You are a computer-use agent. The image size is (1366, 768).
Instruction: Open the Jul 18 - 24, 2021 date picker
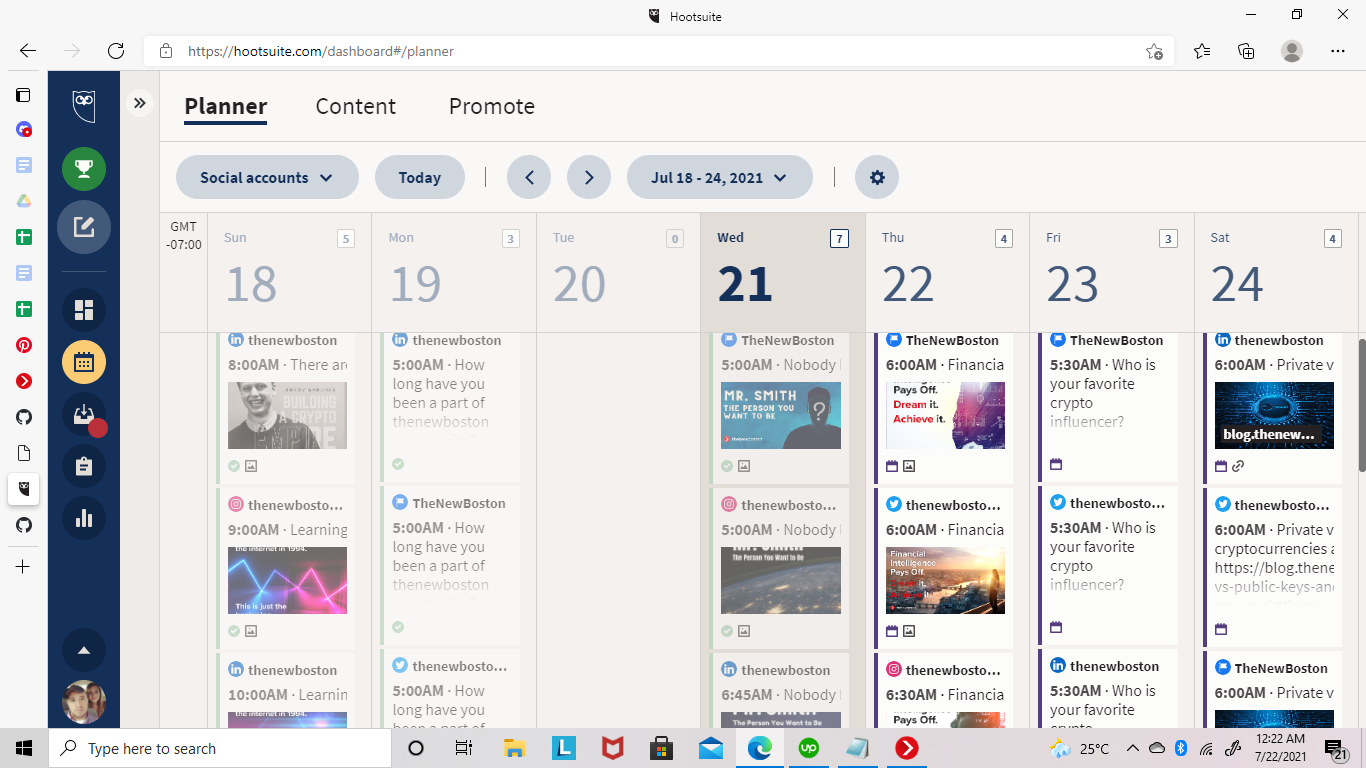(719, 177)
